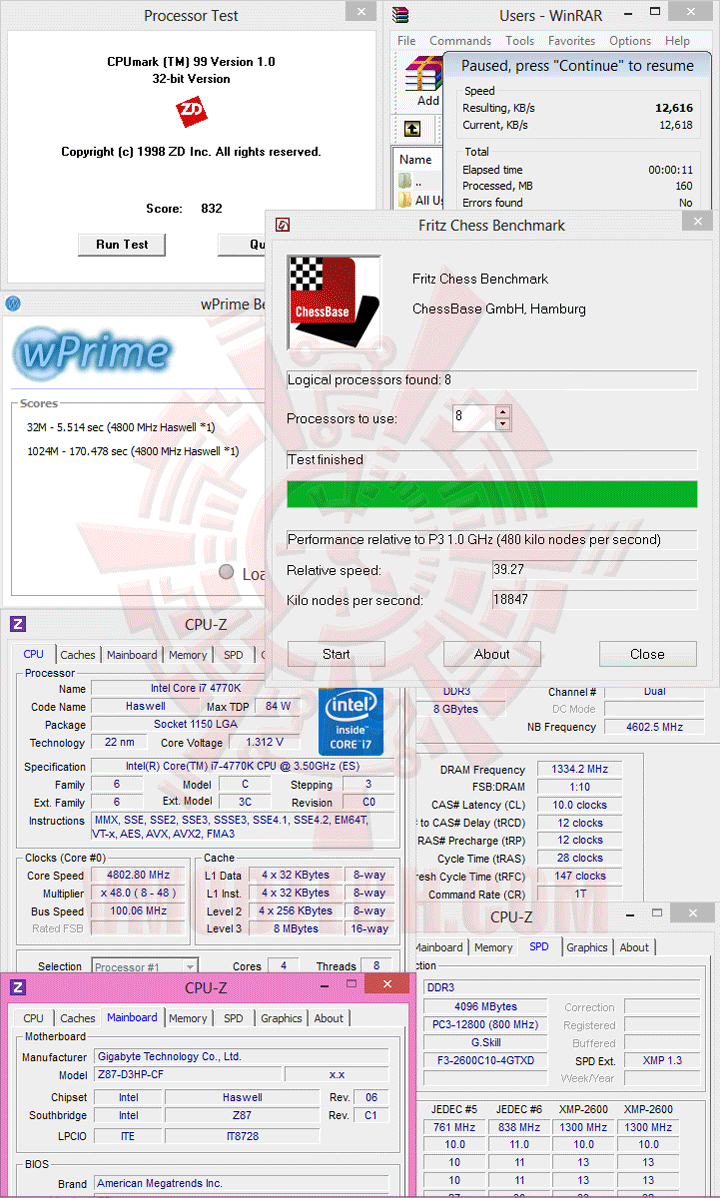Image resolution: width=720 pixels, height=1198 pixels.
Task: Select CPU tab in pink CPU-Z window
Action: pos(34,1018)
